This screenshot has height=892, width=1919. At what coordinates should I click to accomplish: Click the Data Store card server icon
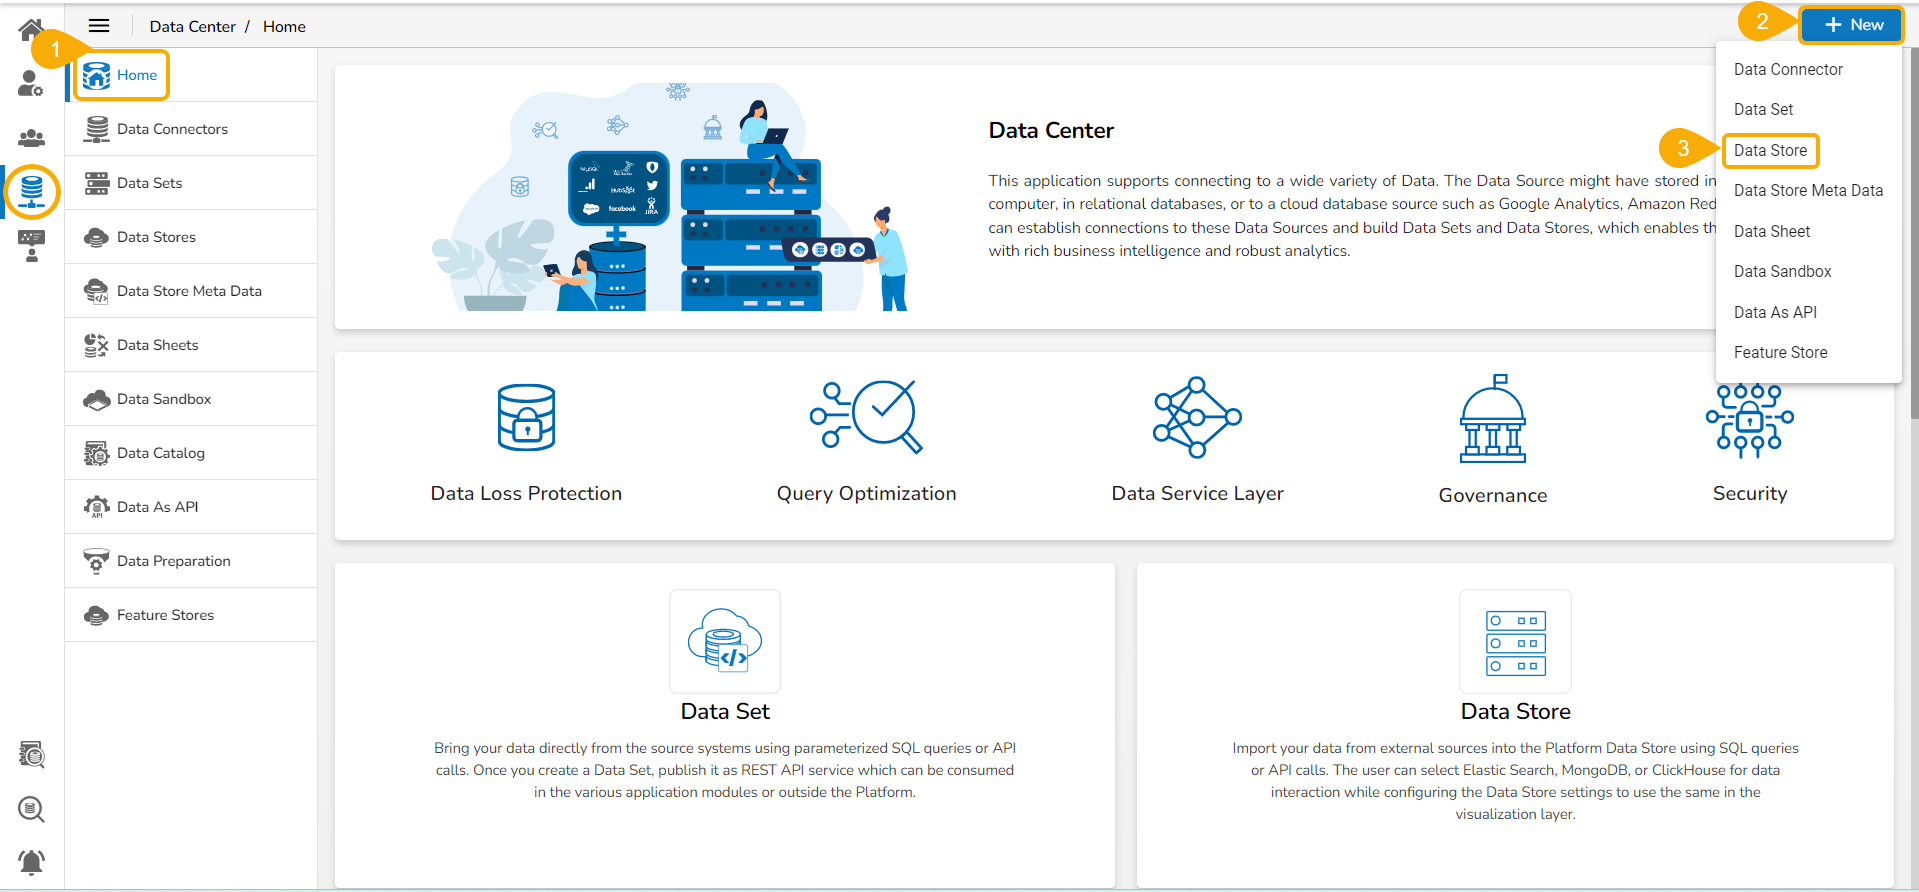point(1516,642)
